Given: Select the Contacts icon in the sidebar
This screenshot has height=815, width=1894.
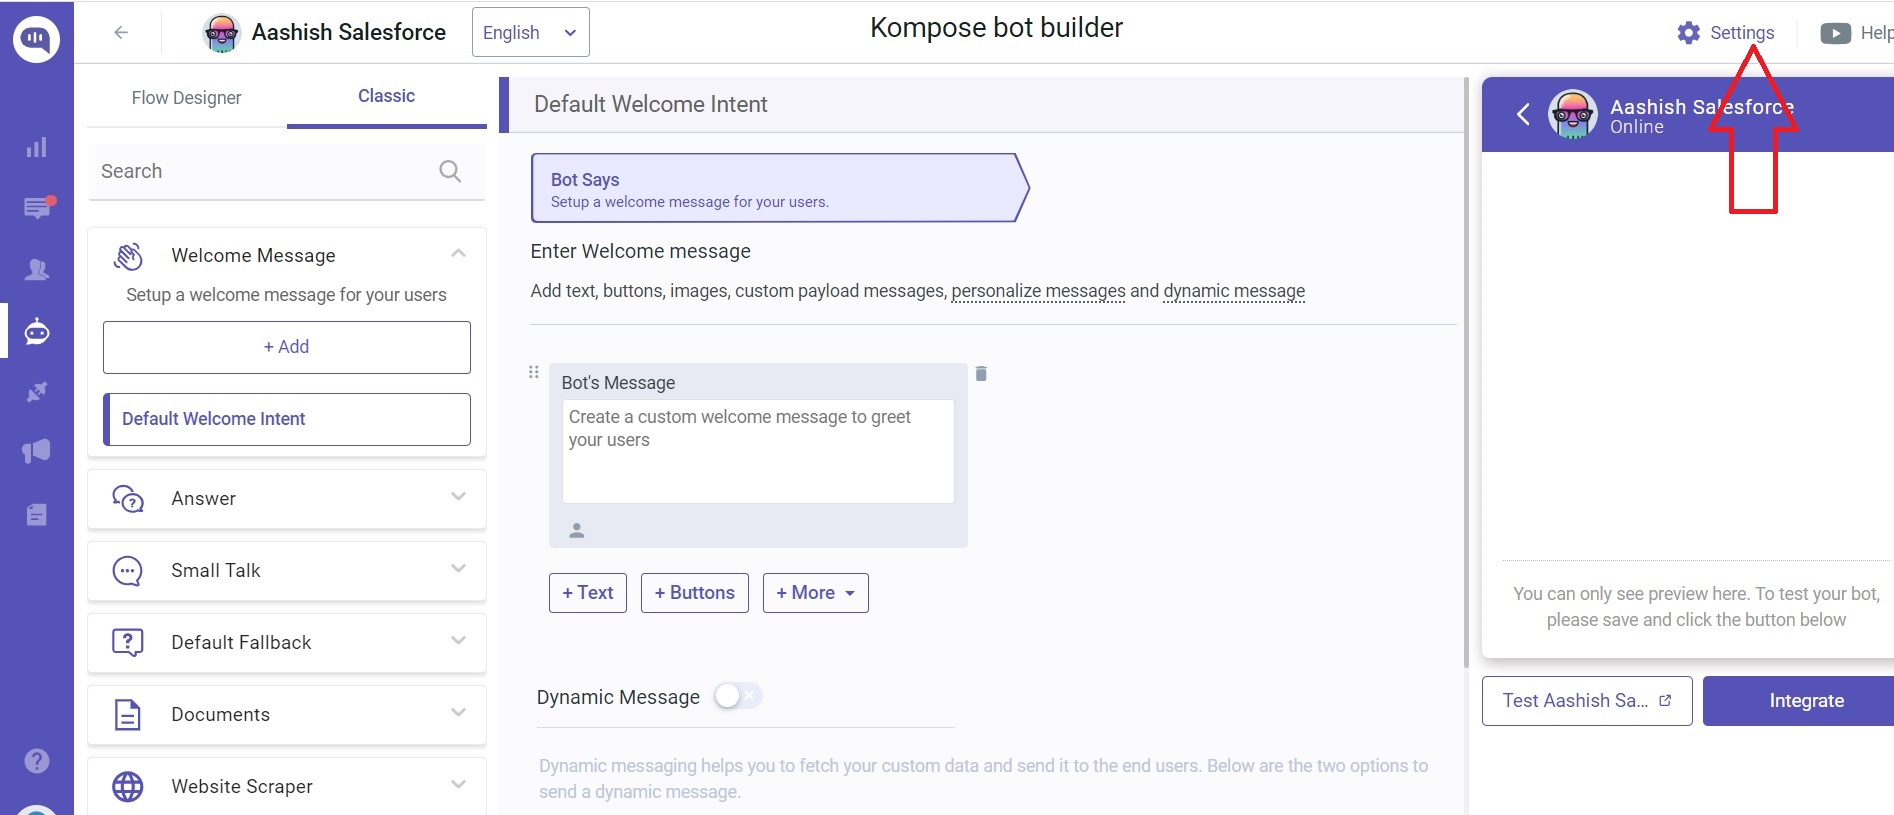Looking at the screenshot, I should (37, 269).
